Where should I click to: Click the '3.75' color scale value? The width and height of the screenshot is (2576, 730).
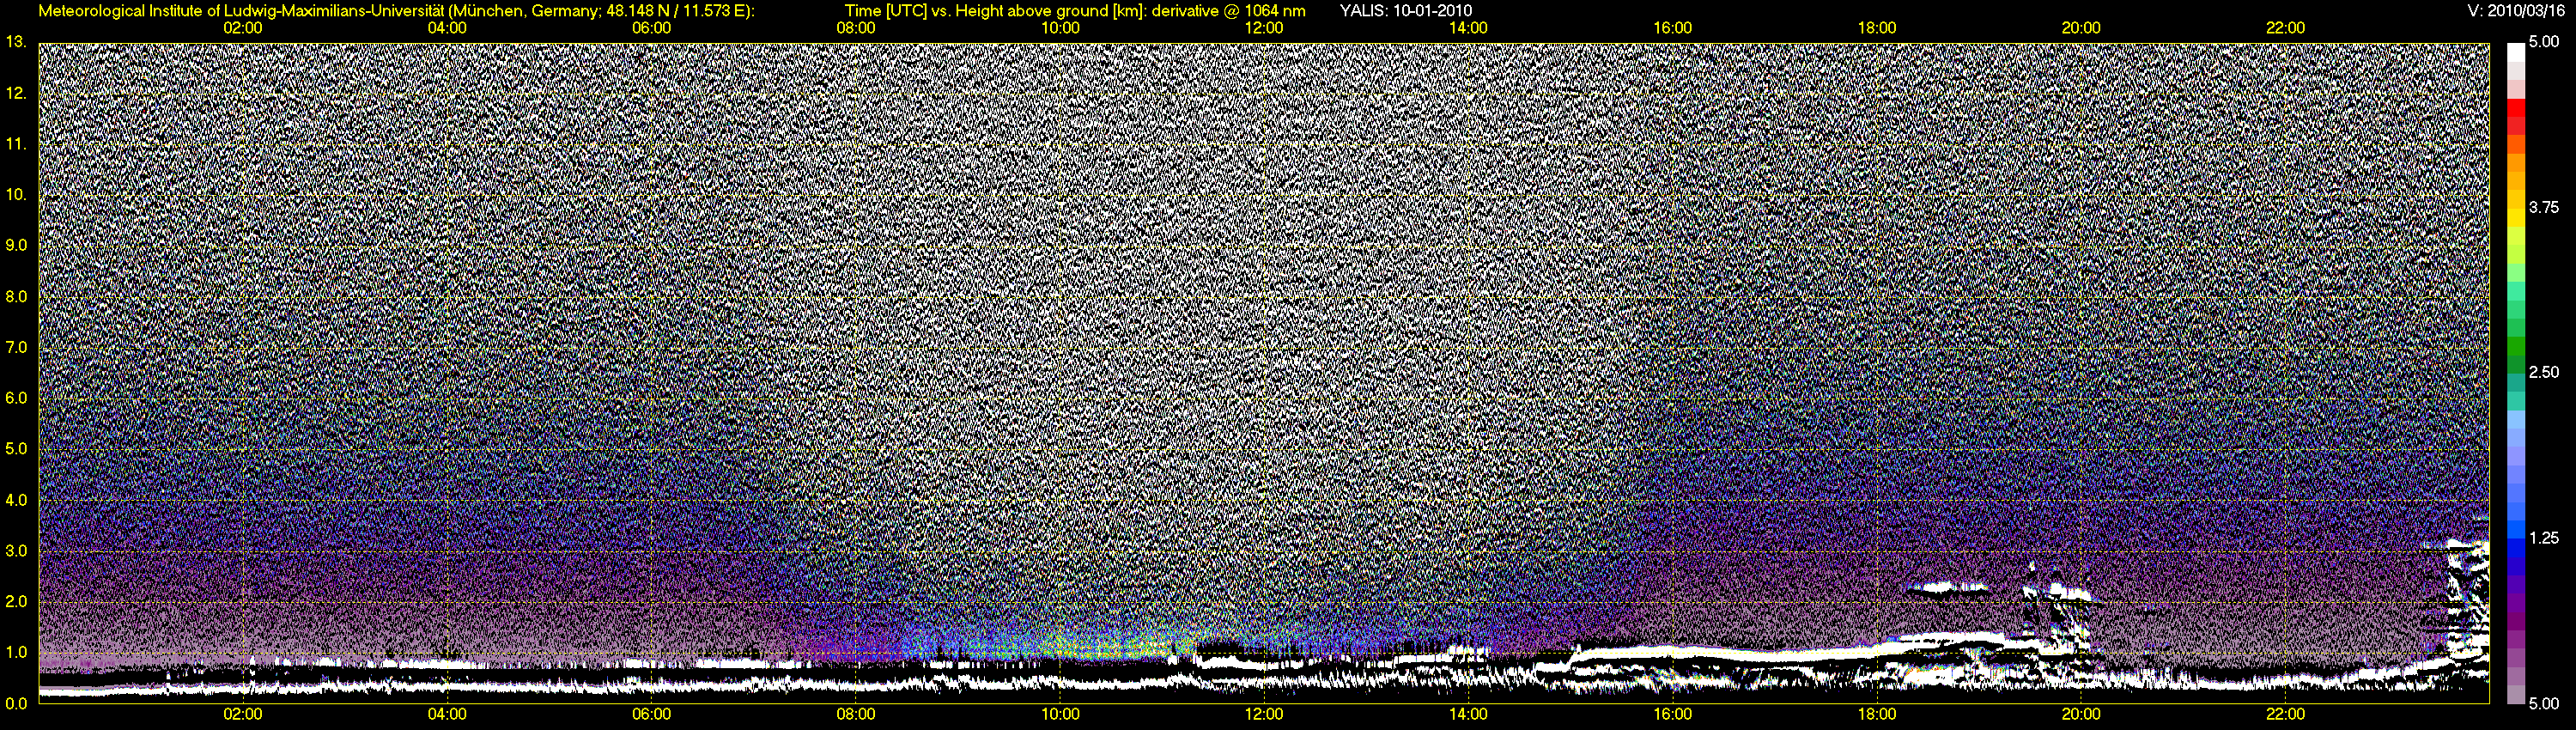tap(2543, 208)
